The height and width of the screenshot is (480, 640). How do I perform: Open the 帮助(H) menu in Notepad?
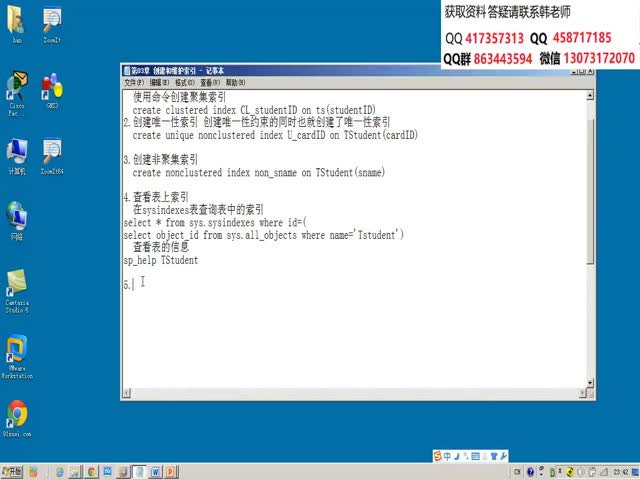tap(236, 83)
